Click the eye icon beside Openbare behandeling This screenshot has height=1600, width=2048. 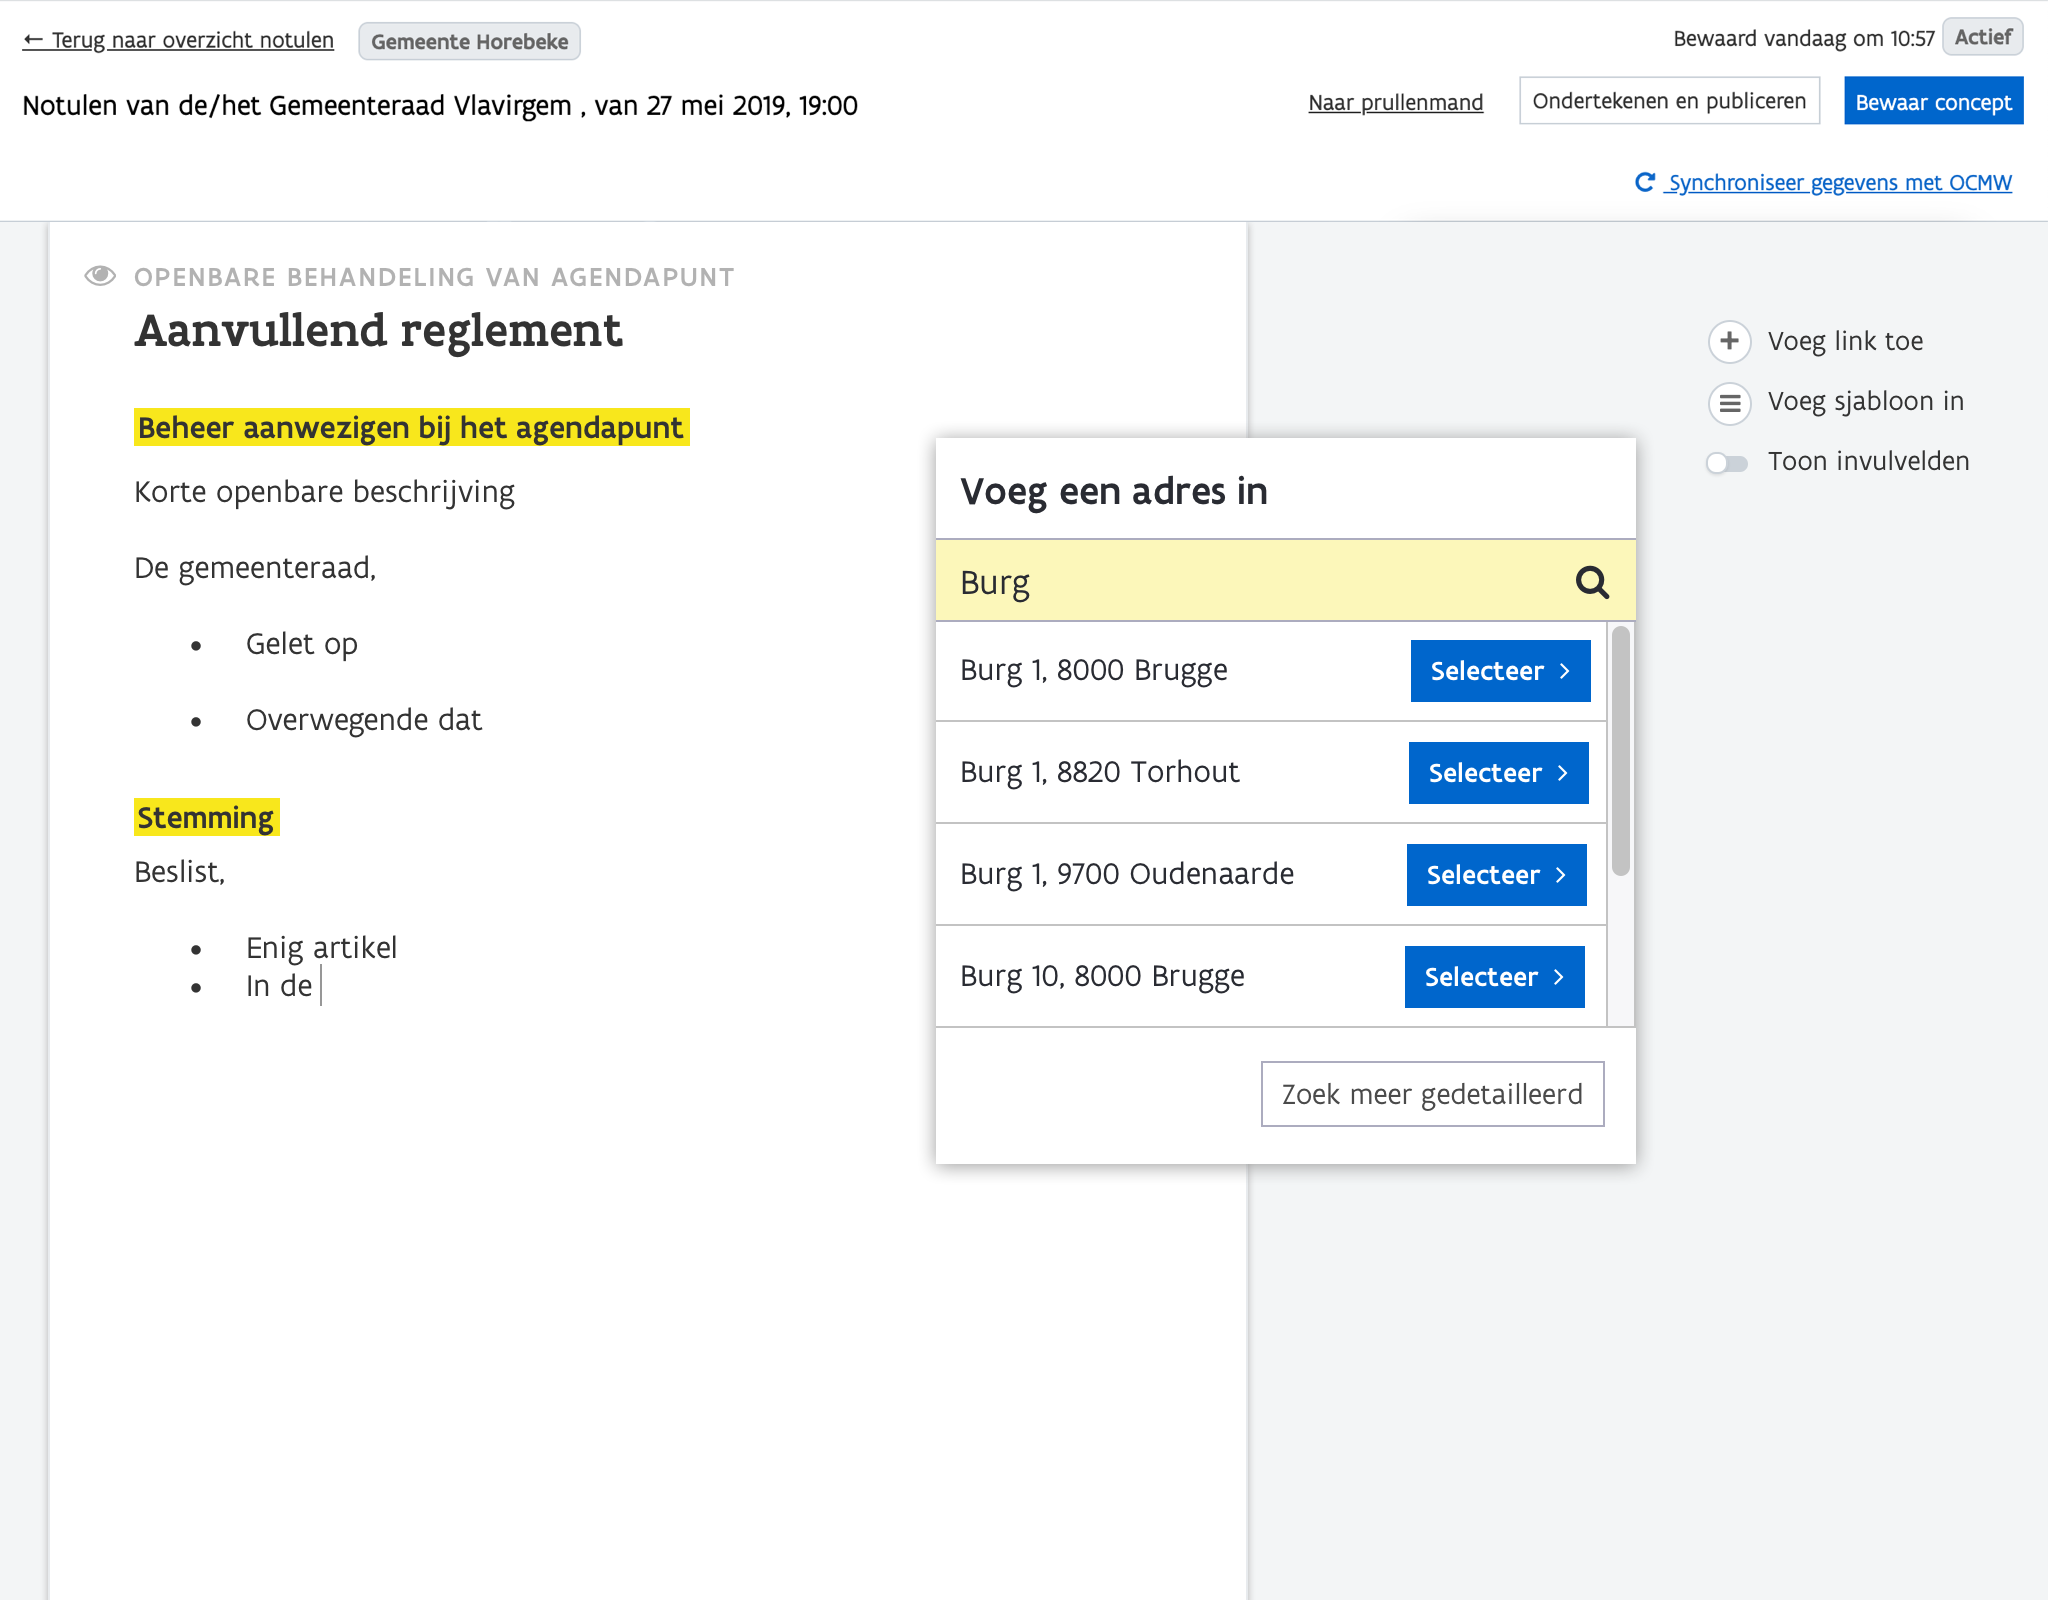pos(100,276)
